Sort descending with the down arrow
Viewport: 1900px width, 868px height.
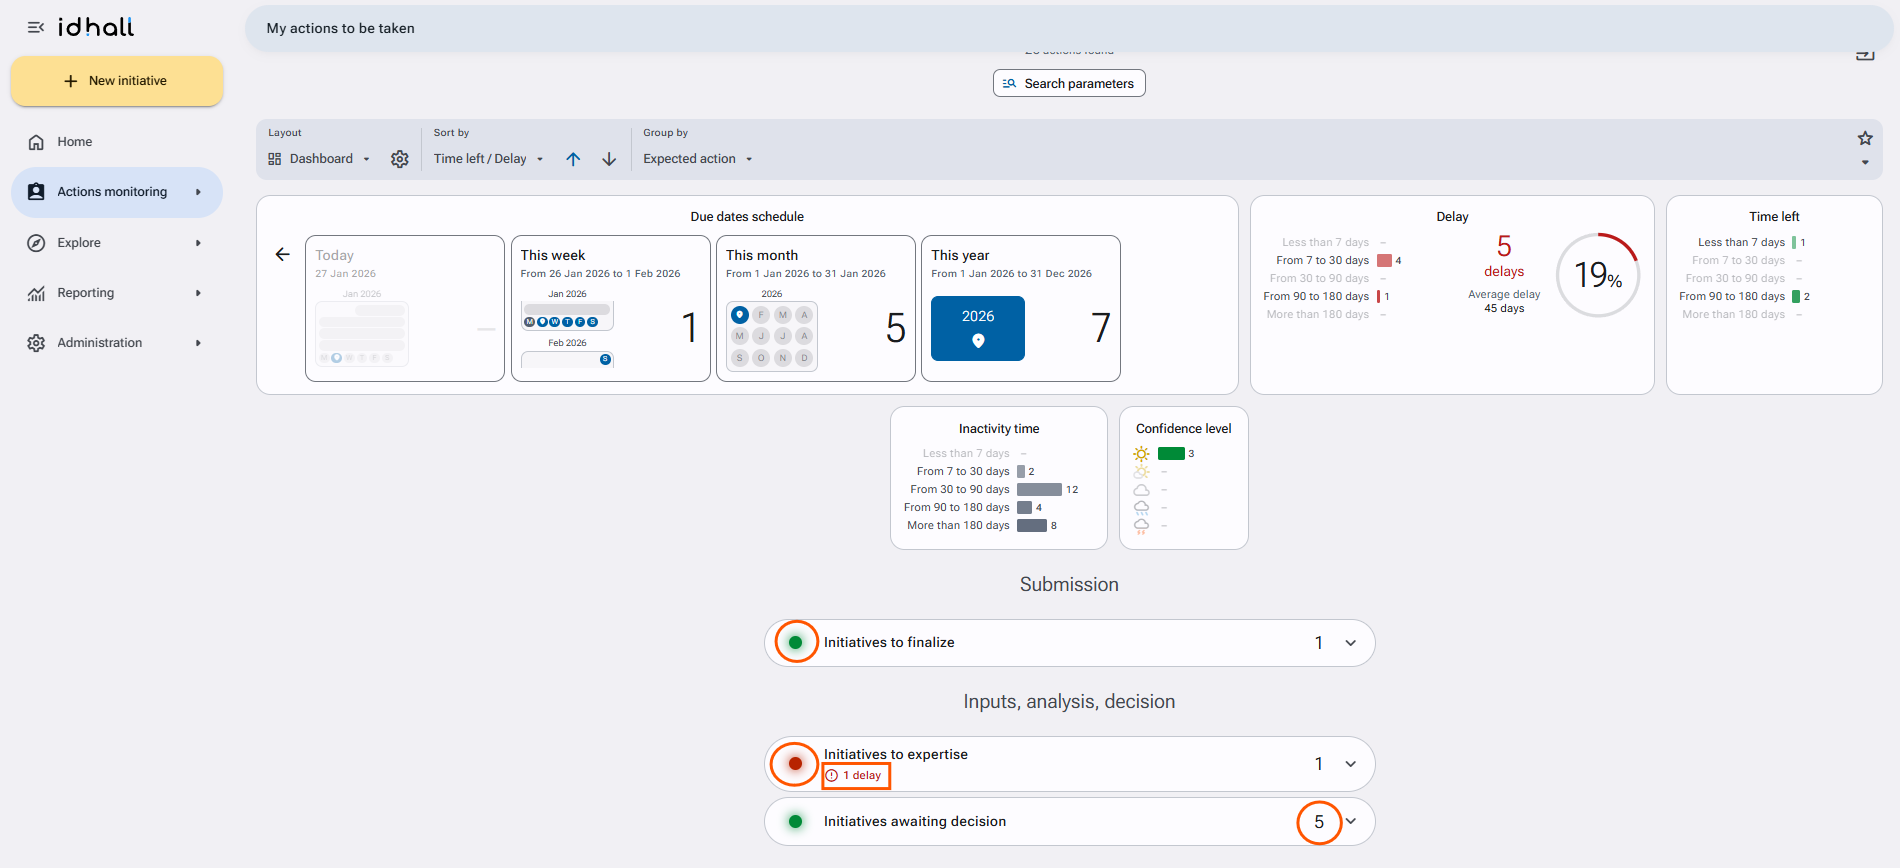click(609, 159)
